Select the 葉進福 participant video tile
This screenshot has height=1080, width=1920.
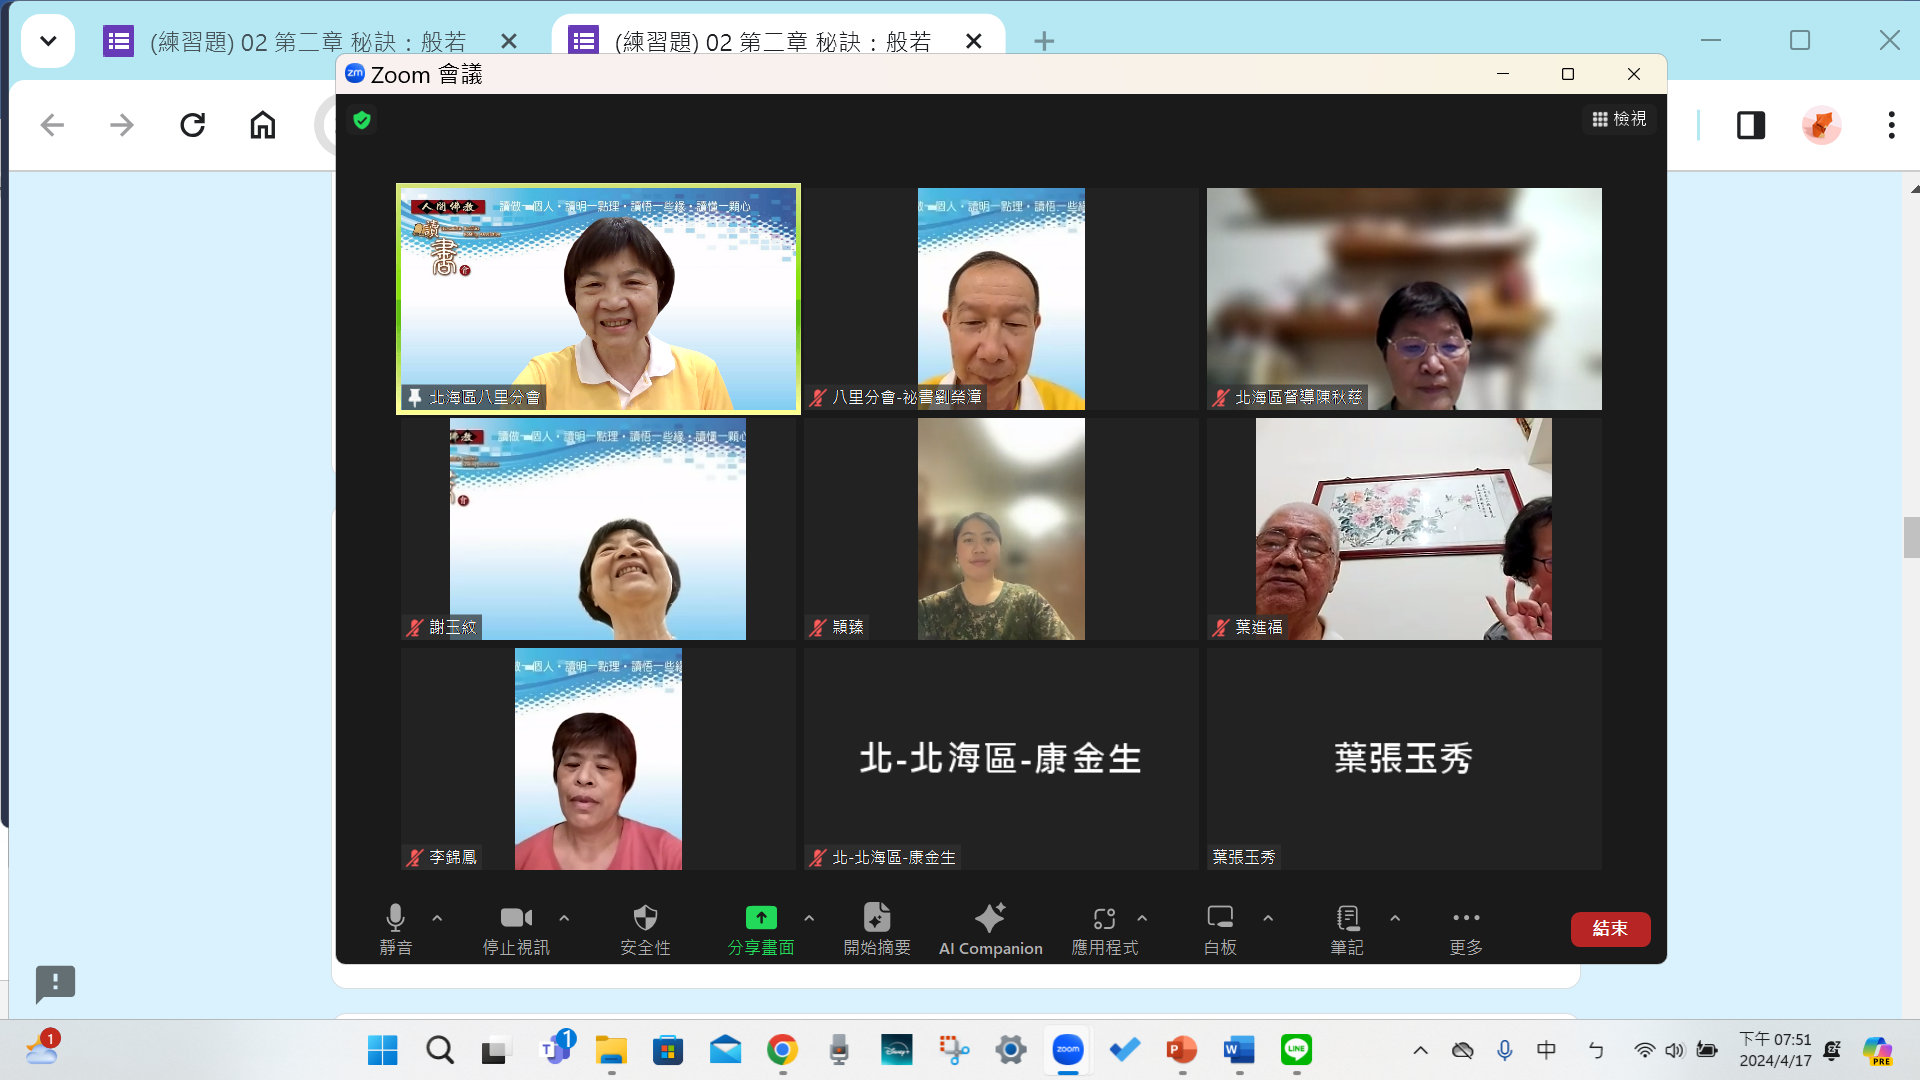point(1403,528)
